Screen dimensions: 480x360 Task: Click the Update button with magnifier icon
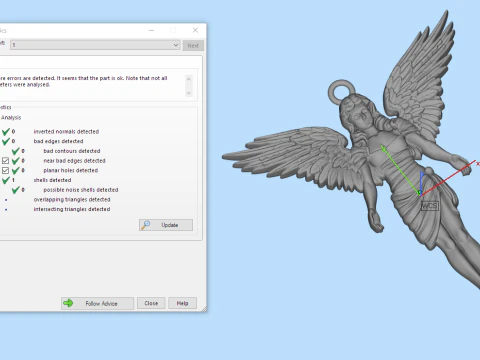(x=166, y=225)
